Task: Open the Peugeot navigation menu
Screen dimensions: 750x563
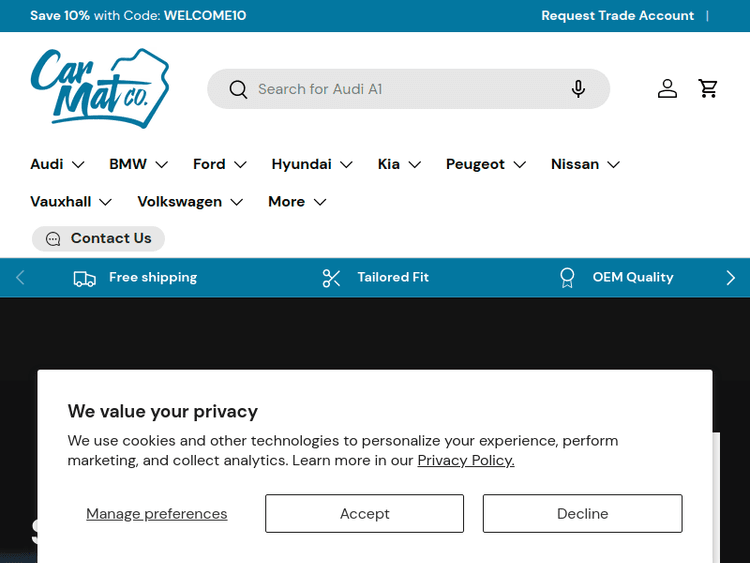Action: 486,164
